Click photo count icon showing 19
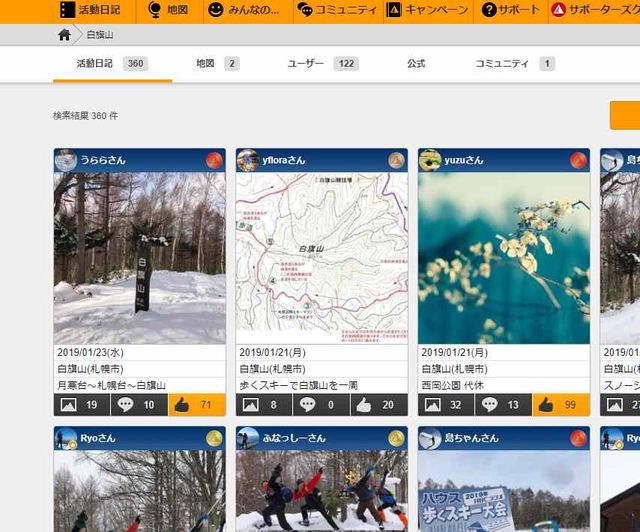Screen dimensions: 640x532 pyautogui.click(x=69, y=405)
